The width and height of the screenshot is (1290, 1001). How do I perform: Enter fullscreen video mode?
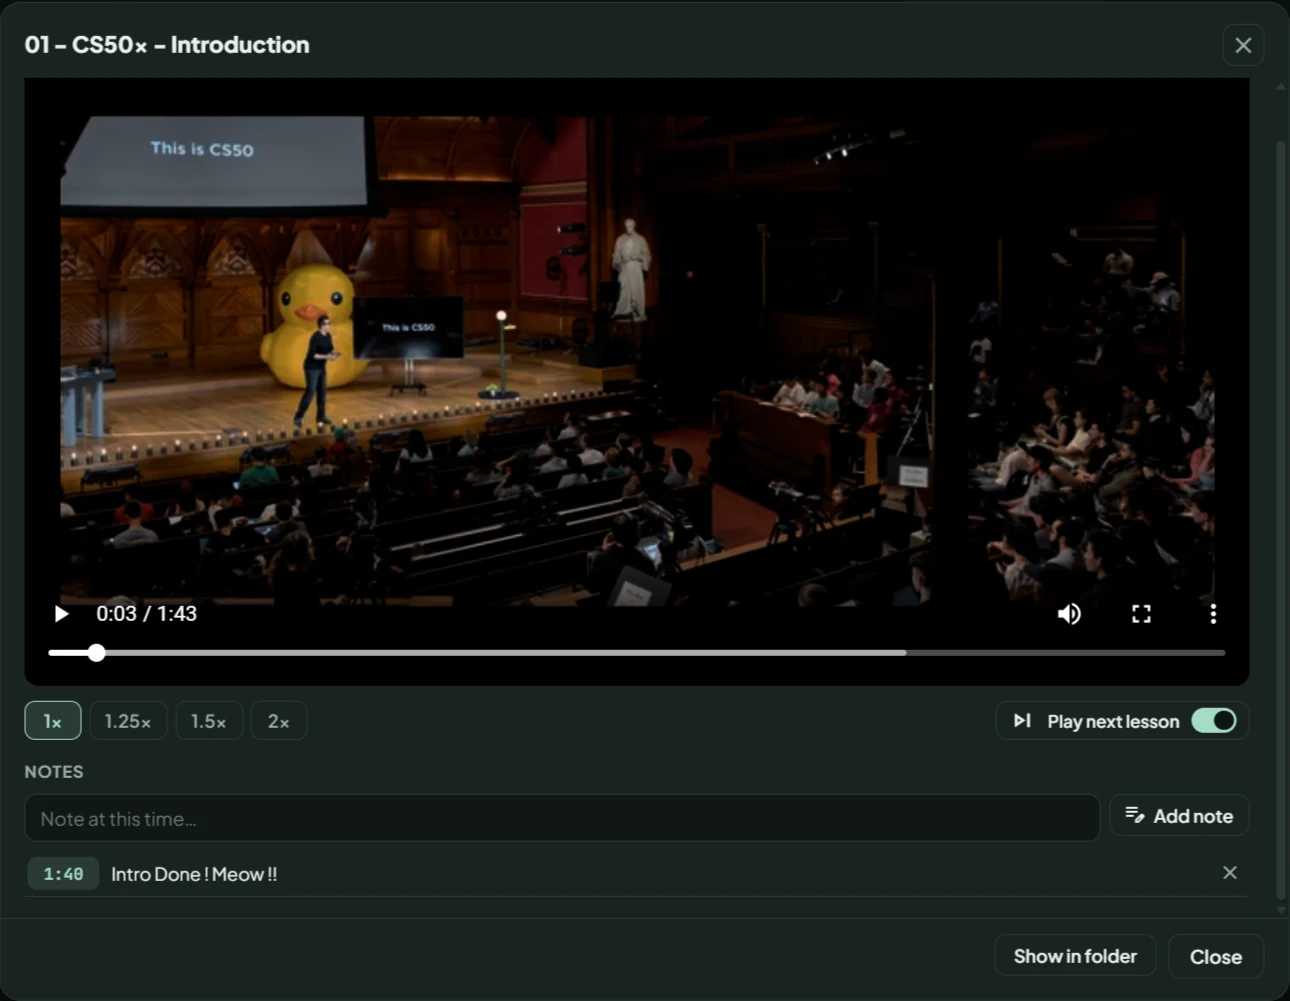[1141, 614]
